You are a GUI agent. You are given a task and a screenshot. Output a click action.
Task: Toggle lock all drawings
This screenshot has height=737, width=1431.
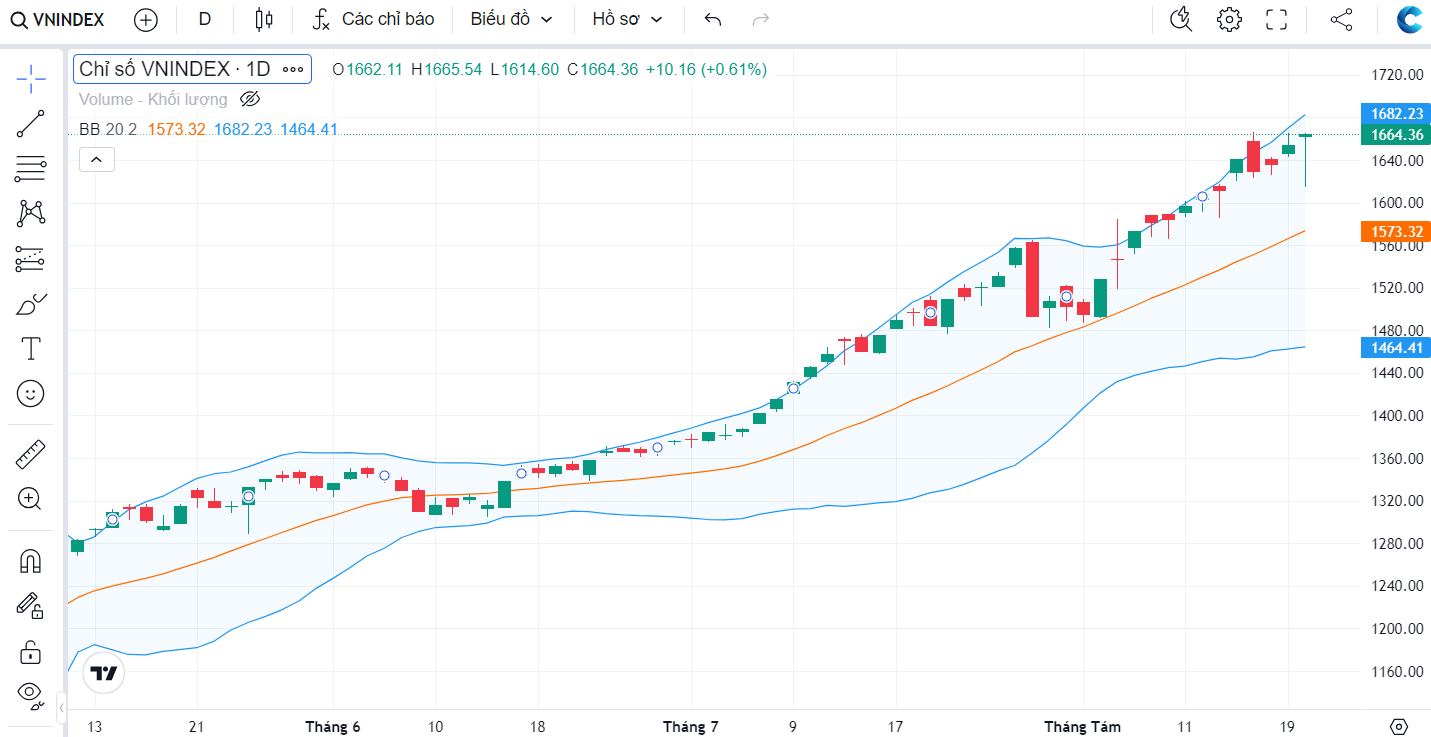click(31, 651)
